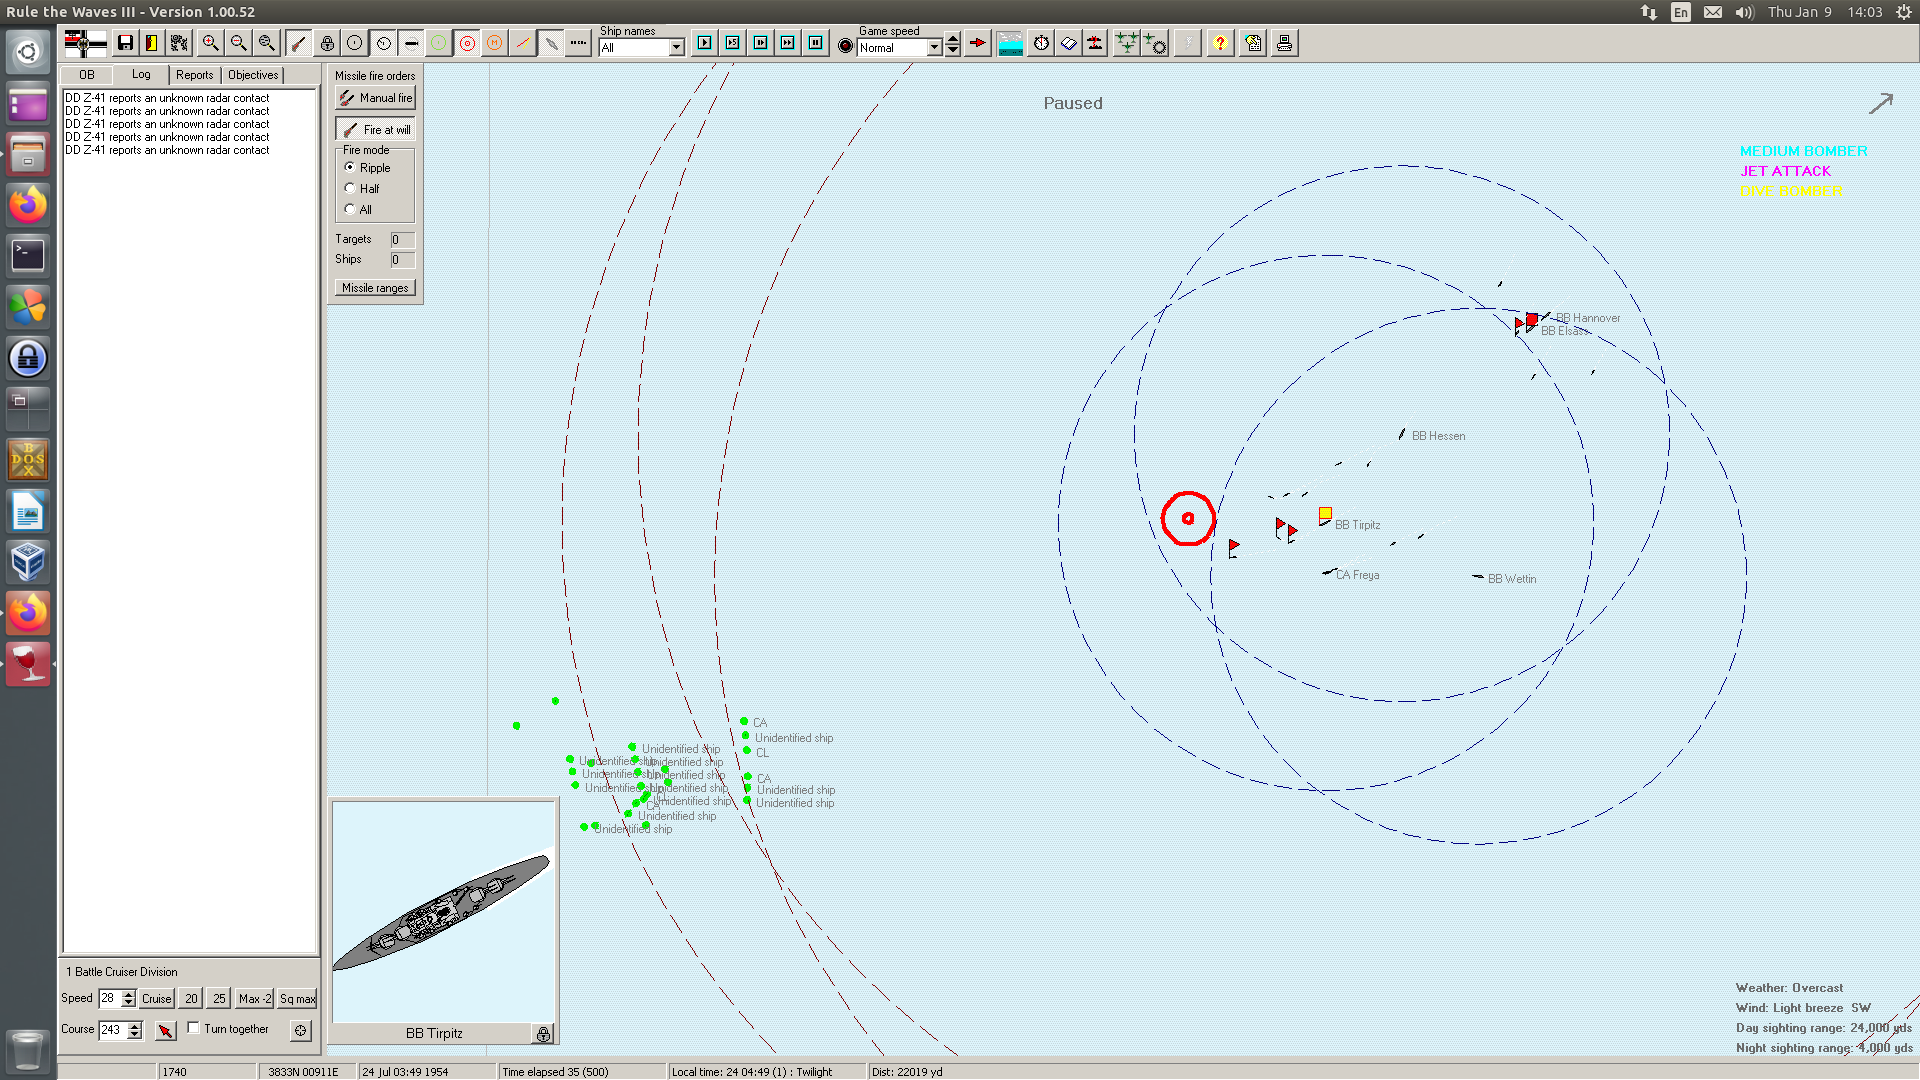The image size is (1920, 1080).
Task: Click the printer icon in toolbar
Action: click(x=1284, y=43)
